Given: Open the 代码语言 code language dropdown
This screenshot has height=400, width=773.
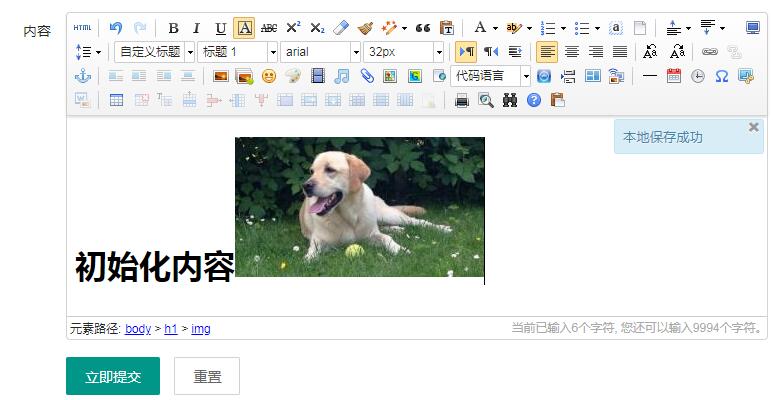Looking at the screenshot, I should (x=491, y=76).
